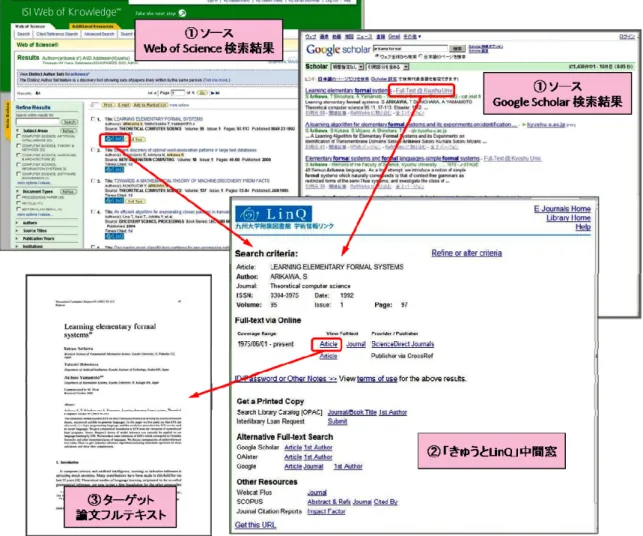
Task: Click Search button in Refine Results
Action: (69, 122)
